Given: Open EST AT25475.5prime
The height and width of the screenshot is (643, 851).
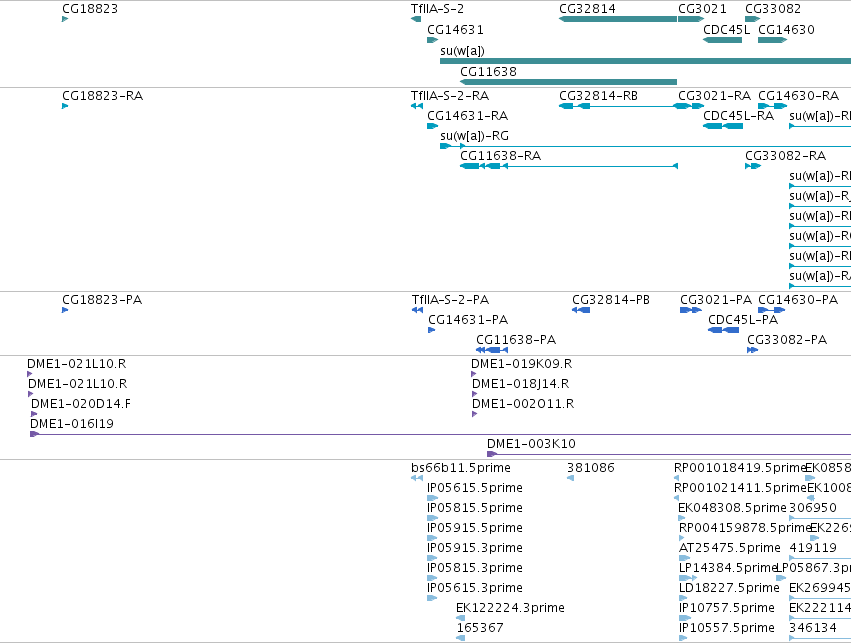Looking at the screenshot, I should pyautogui.click(x=729, y=549).
